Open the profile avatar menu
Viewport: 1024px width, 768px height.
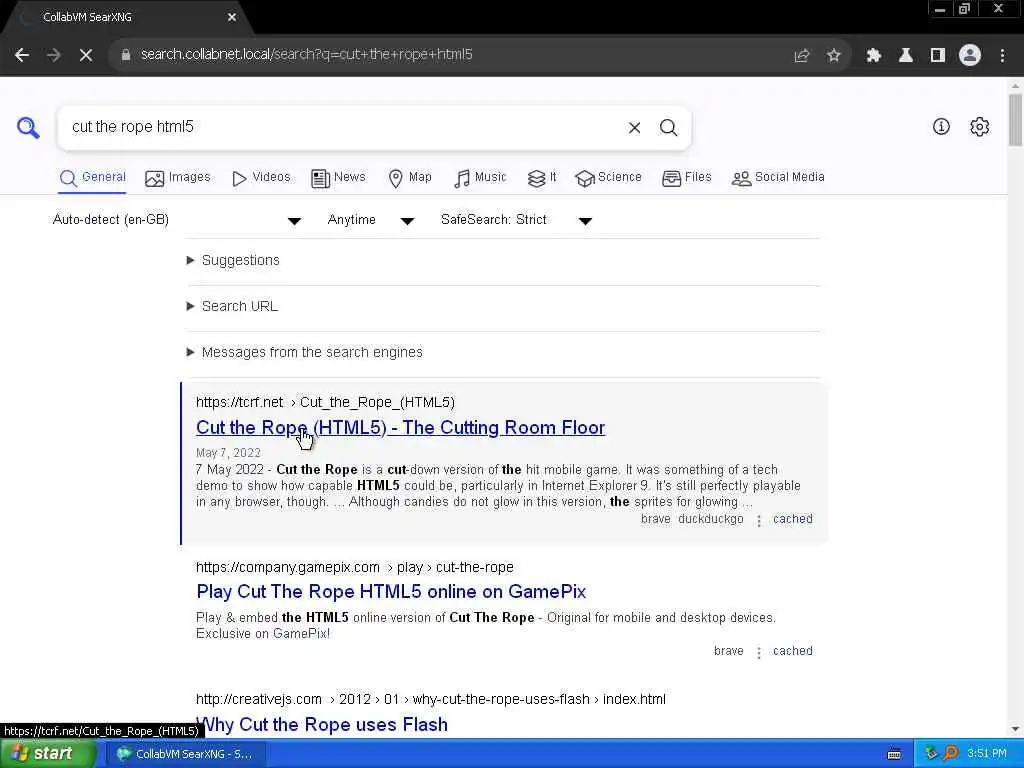970,56
